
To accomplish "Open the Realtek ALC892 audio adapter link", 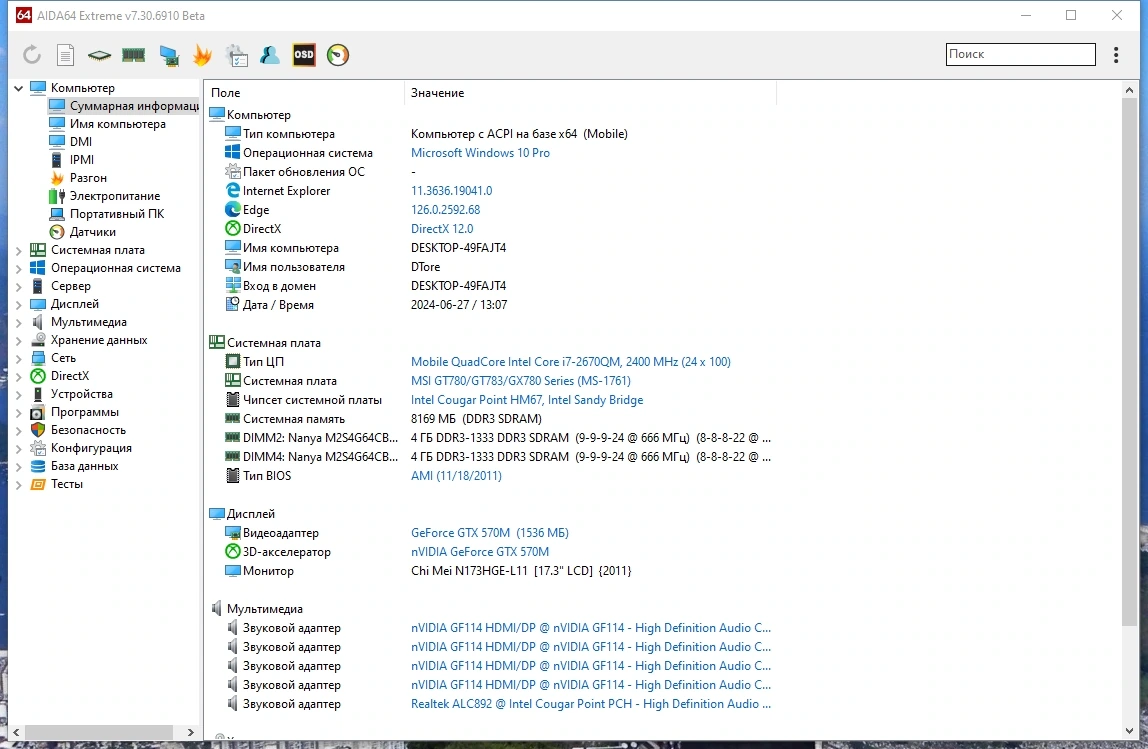I will 590,704.
